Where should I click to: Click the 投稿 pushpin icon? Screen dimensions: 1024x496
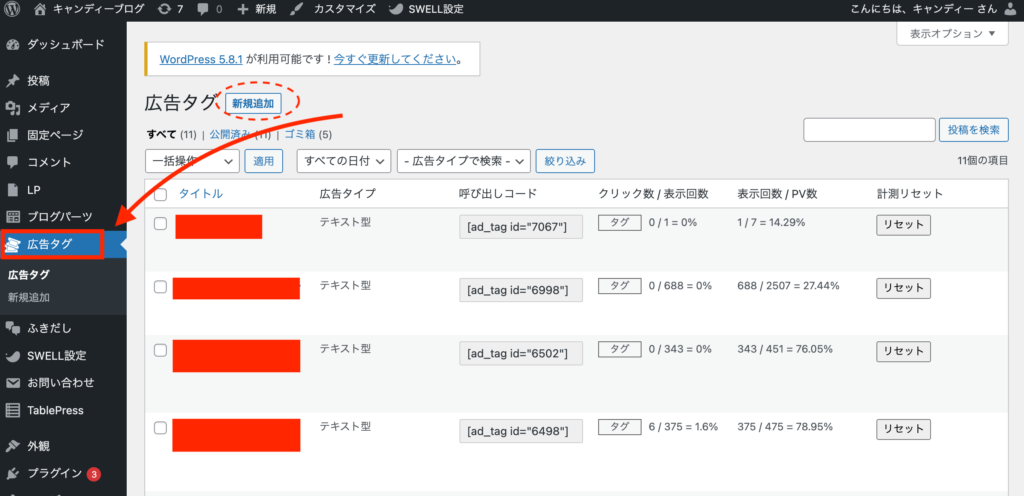[13, 81]
